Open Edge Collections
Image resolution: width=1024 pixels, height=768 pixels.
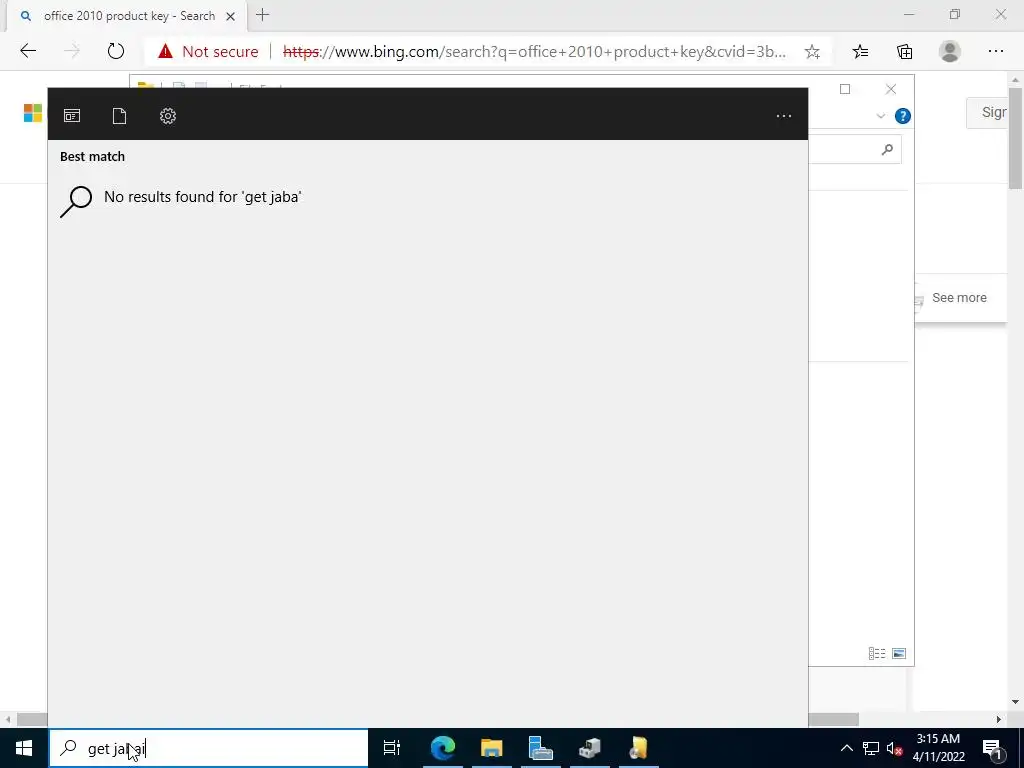coord(904,52)
